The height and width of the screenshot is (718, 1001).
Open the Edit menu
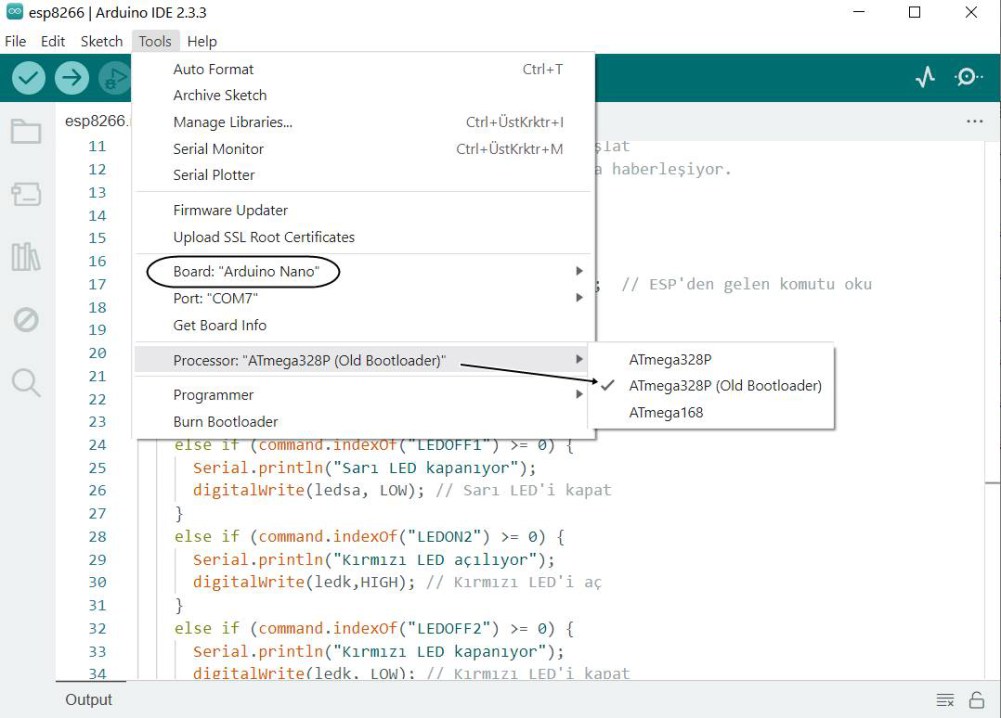point(53,41)
